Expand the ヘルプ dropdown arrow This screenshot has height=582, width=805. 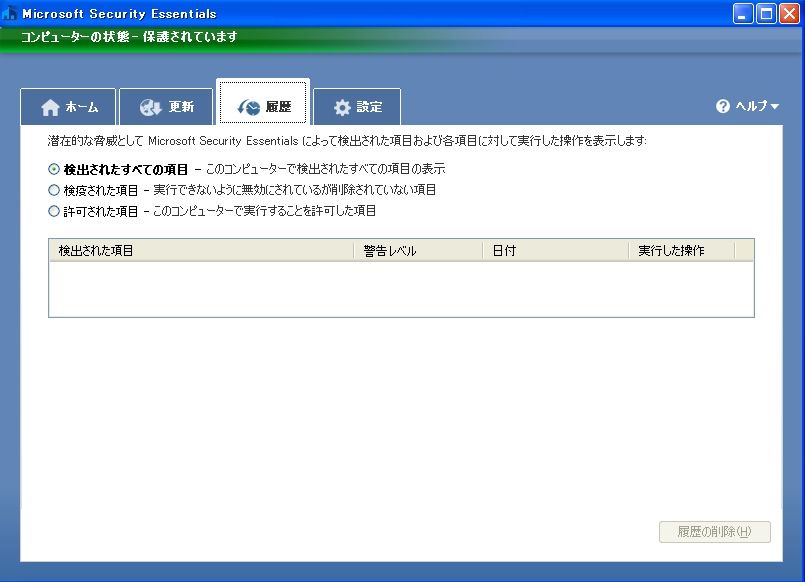click(x=775, y=107)
